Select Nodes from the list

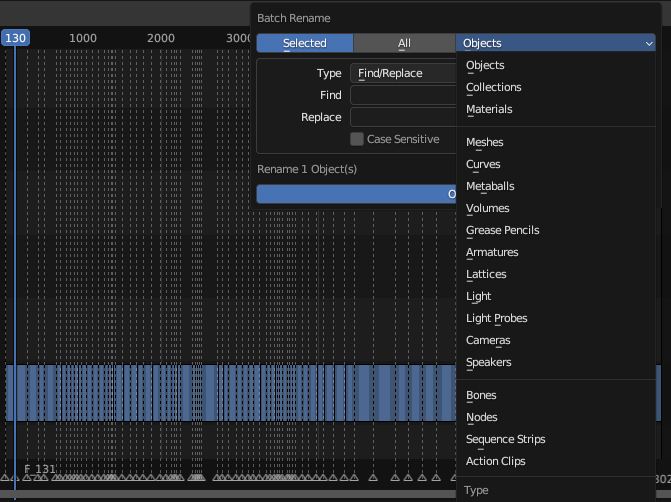click(x=555, y=417)
